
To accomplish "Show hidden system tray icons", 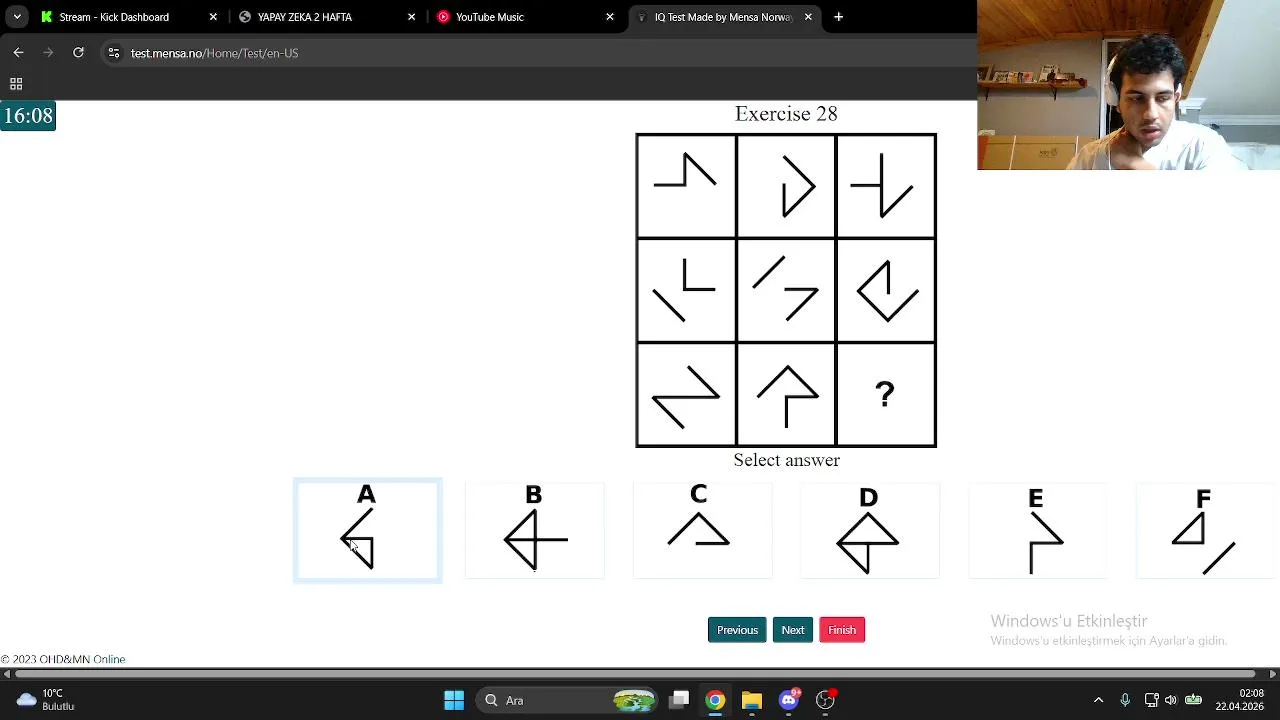I will [x=1098, y=700].
